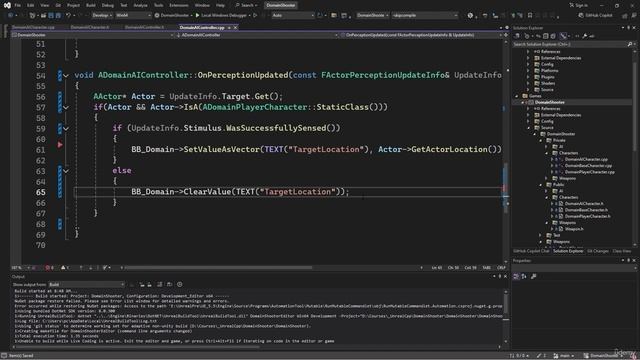Open GitHub Copilot button
The image size is (640, 360).
[x=596, y=16]
